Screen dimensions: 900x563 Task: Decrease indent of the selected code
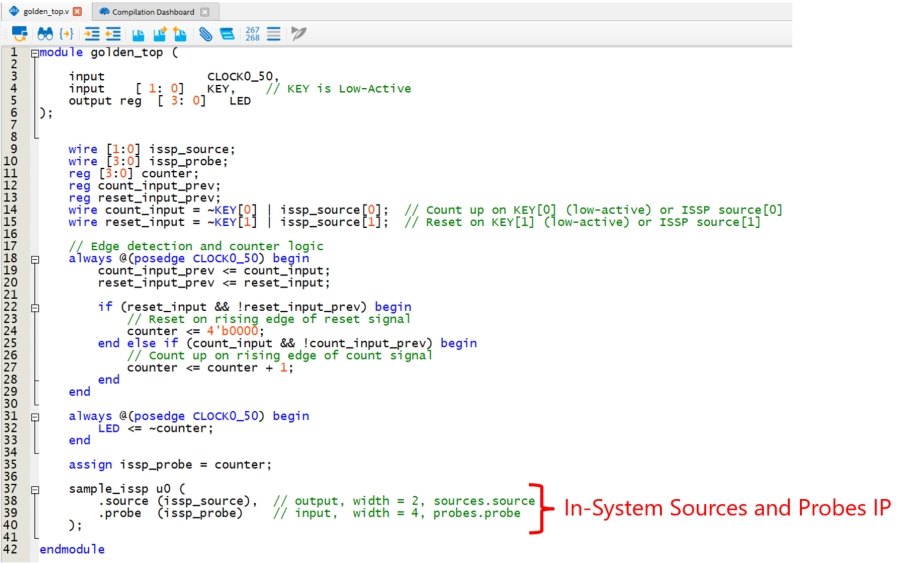click(x=113, y=33)
